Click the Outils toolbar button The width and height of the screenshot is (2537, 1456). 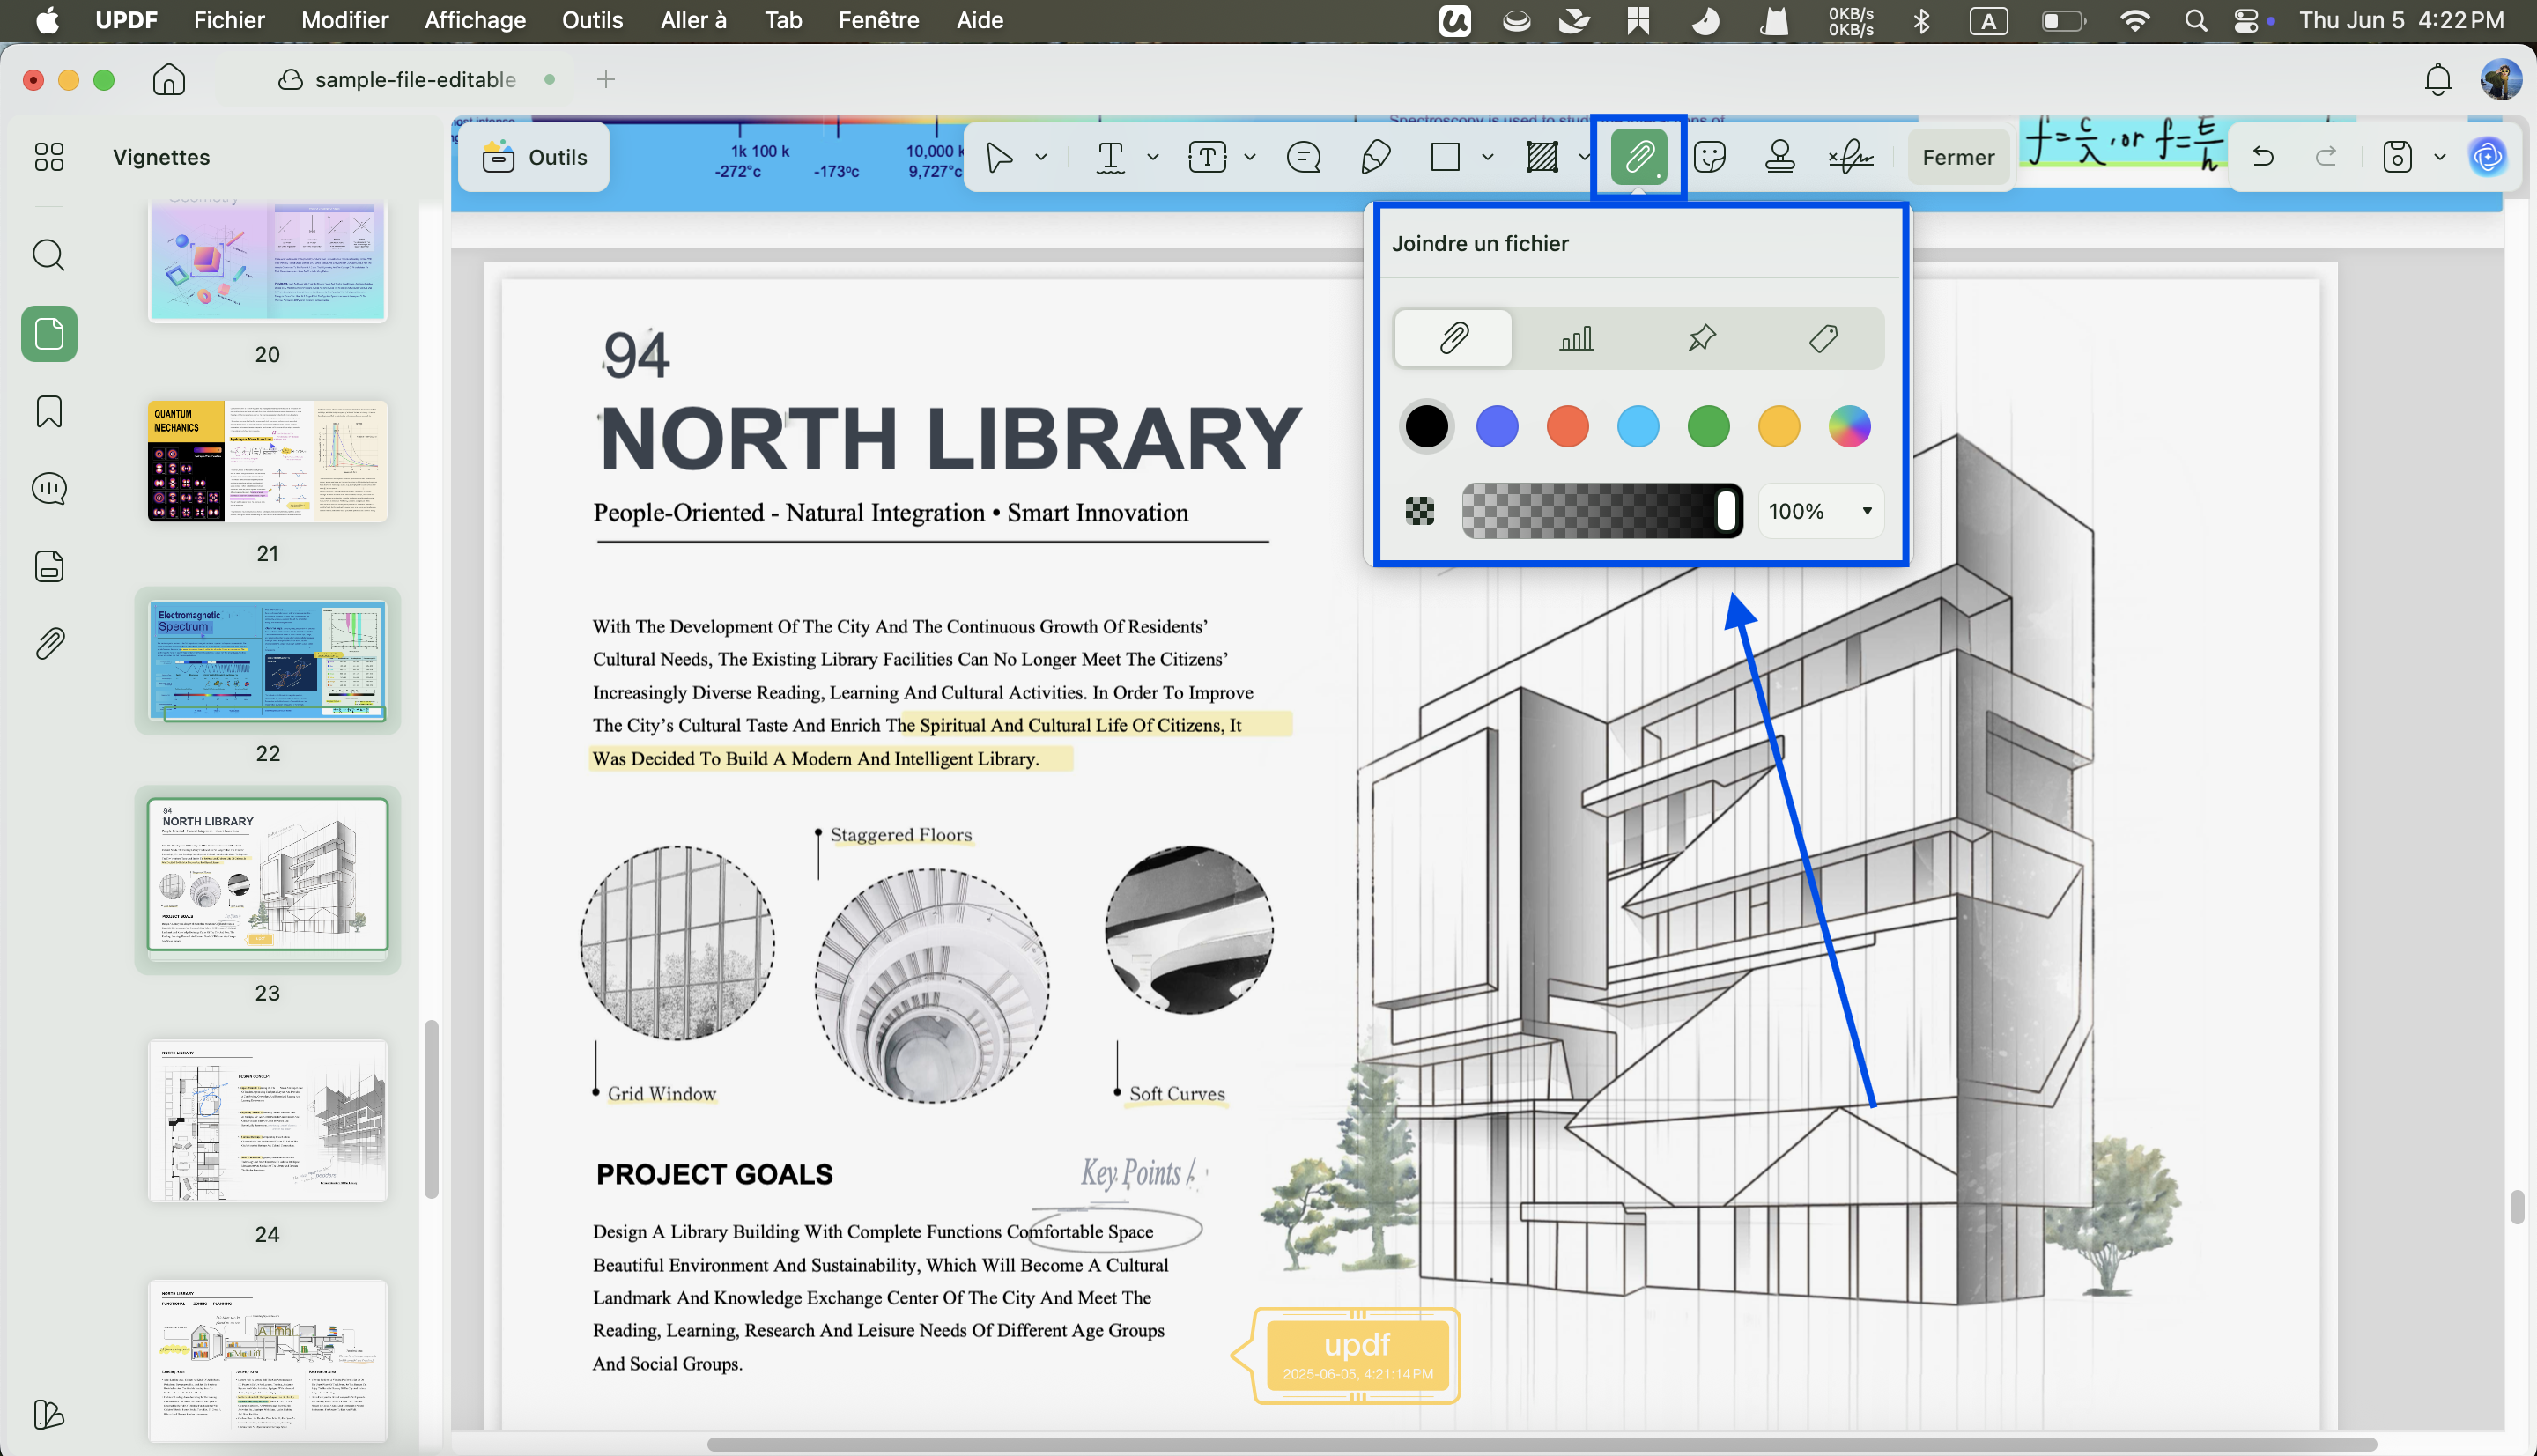pyautogui.click(x=534, y=157)
